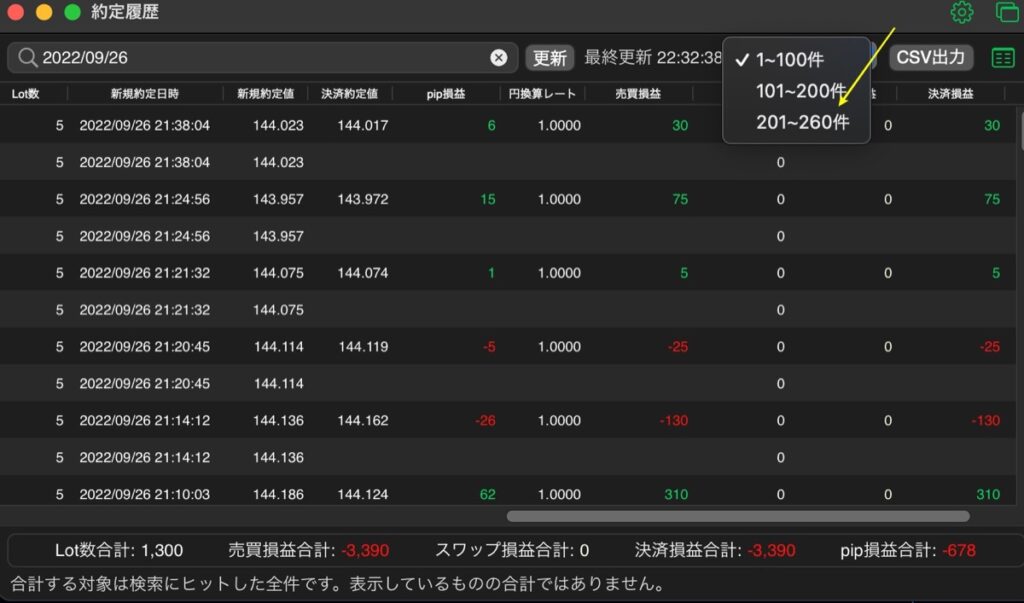
Task: Sort by pip損益 column header
Action: (445, 94)
